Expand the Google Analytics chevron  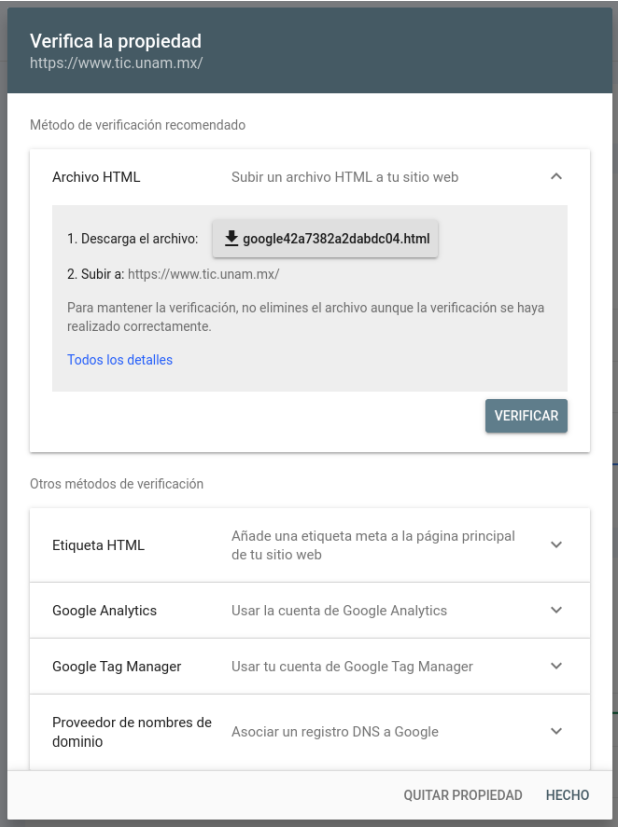[556, 610]
